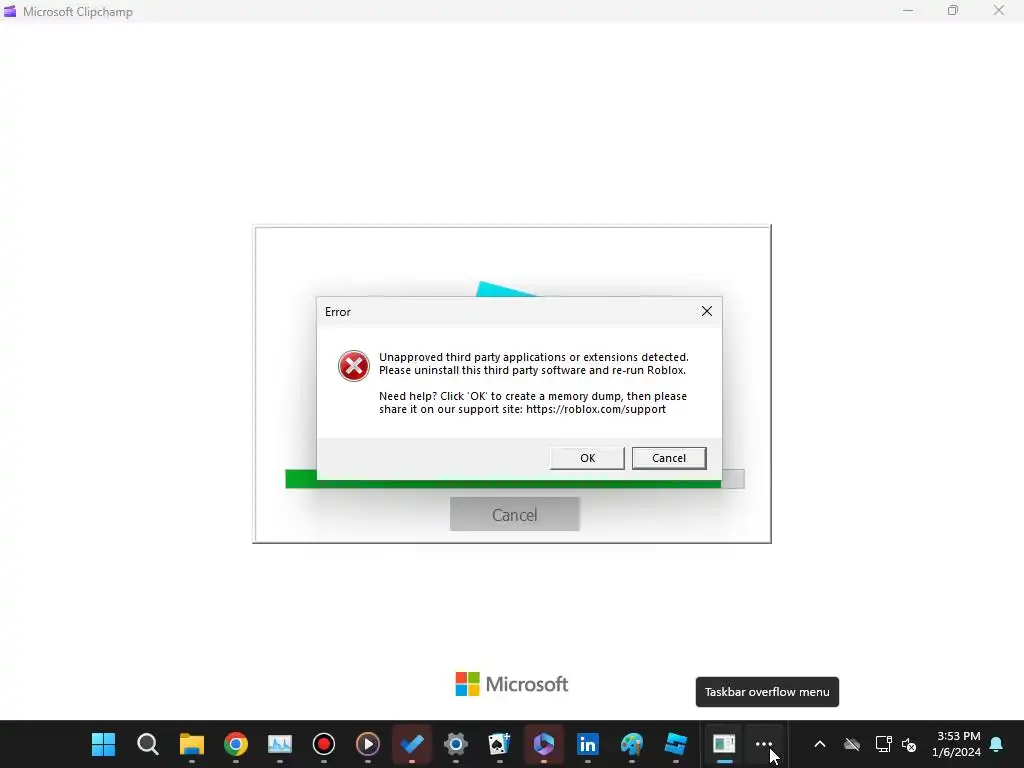Open LinkedIn from the taskbar

point(588,744)
